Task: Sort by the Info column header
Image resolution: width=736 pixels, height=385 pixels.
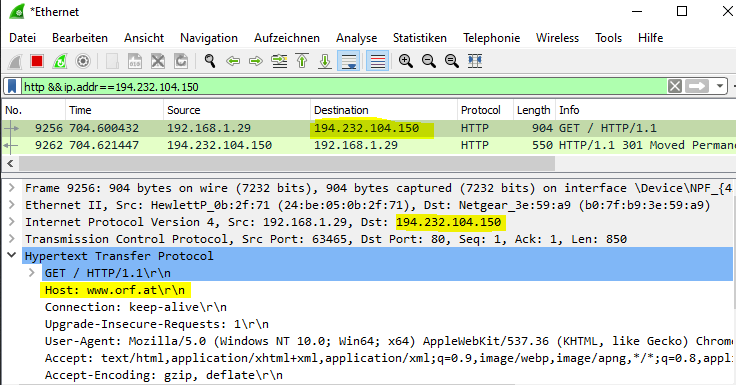Action: click(x=645, y=110)
